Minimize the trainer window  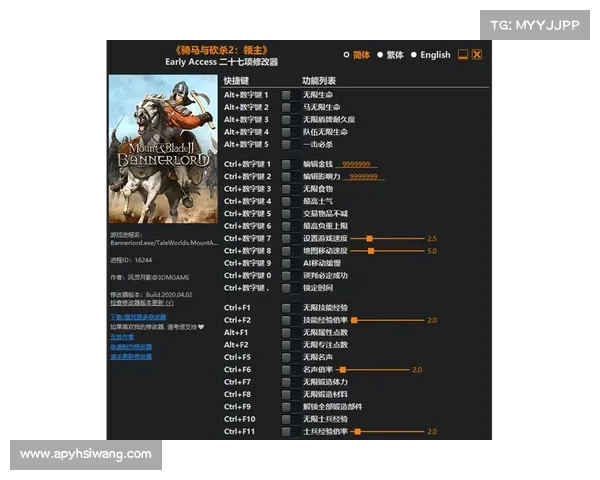[x=462, y=55]
